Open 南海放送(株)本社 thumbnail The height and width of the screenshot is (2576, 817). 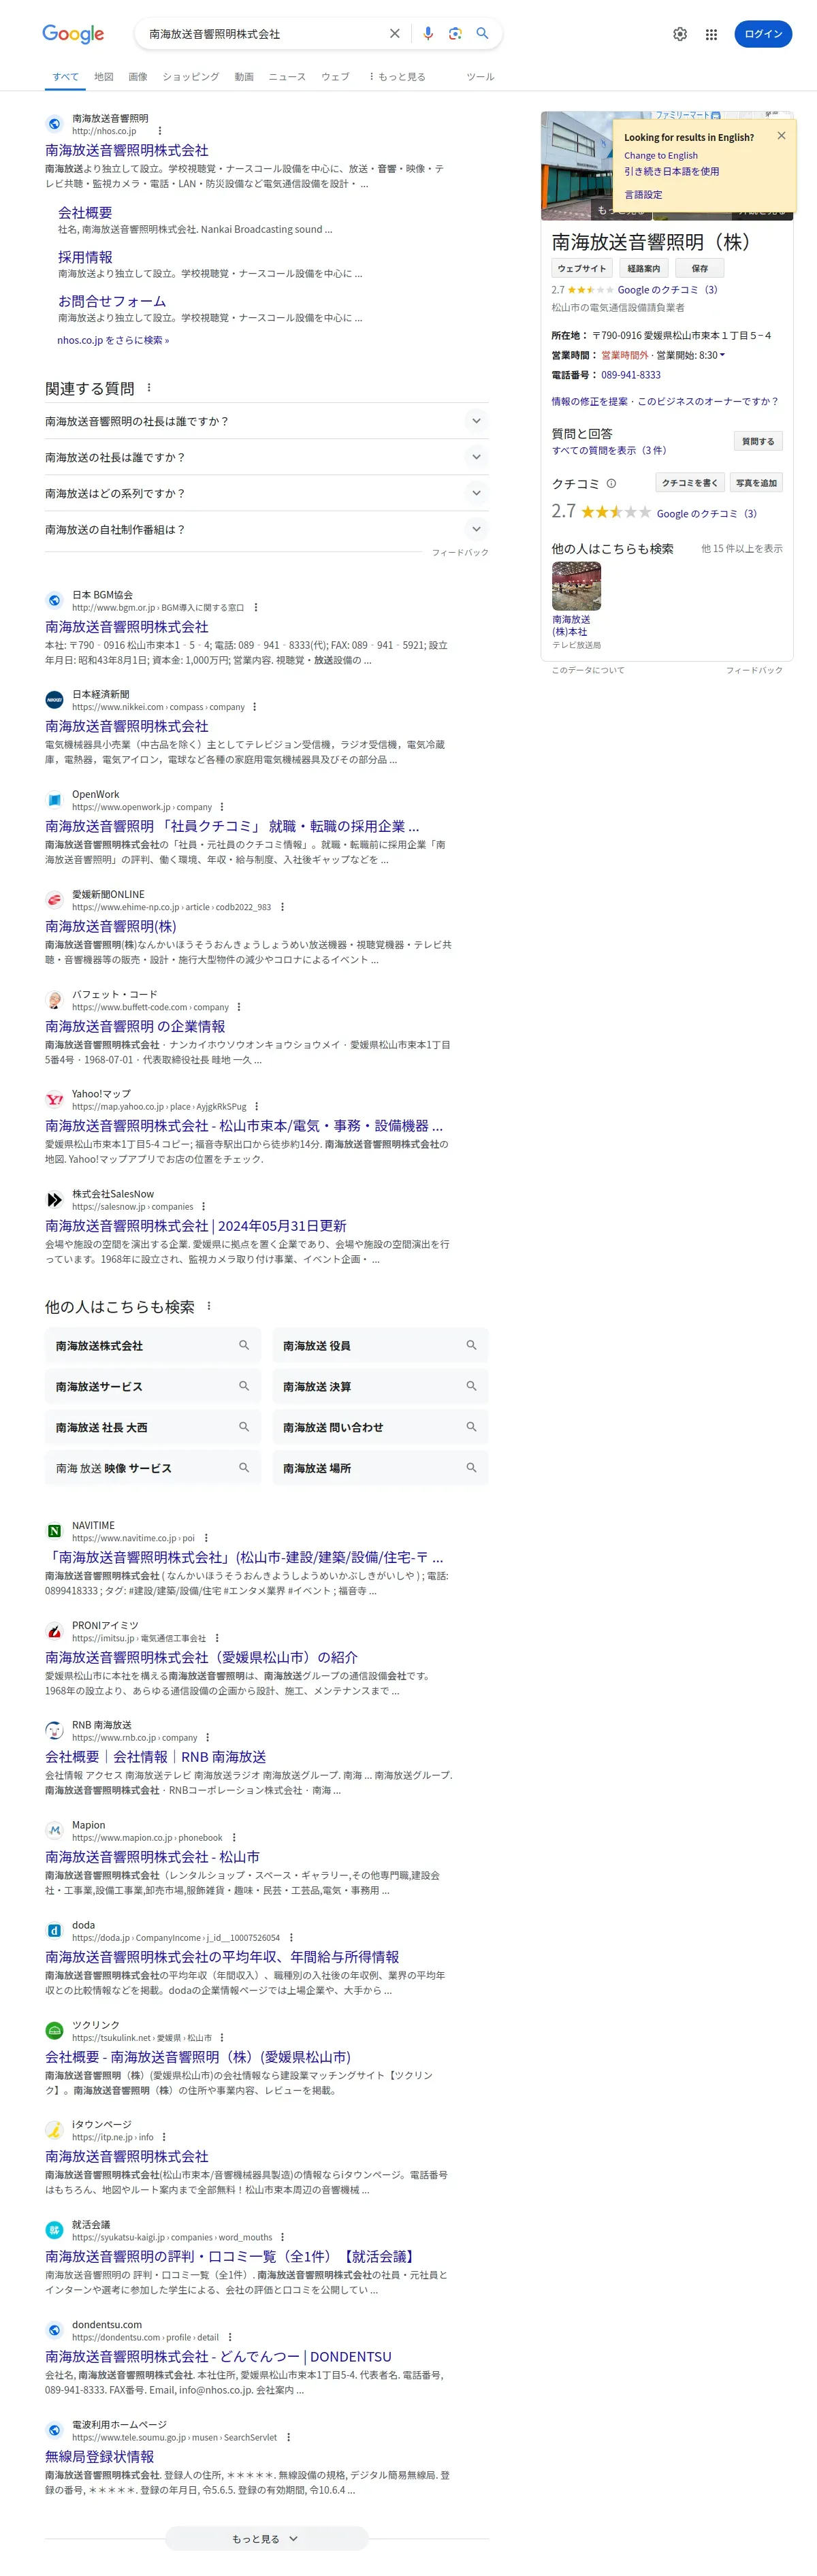coord(576,586)
